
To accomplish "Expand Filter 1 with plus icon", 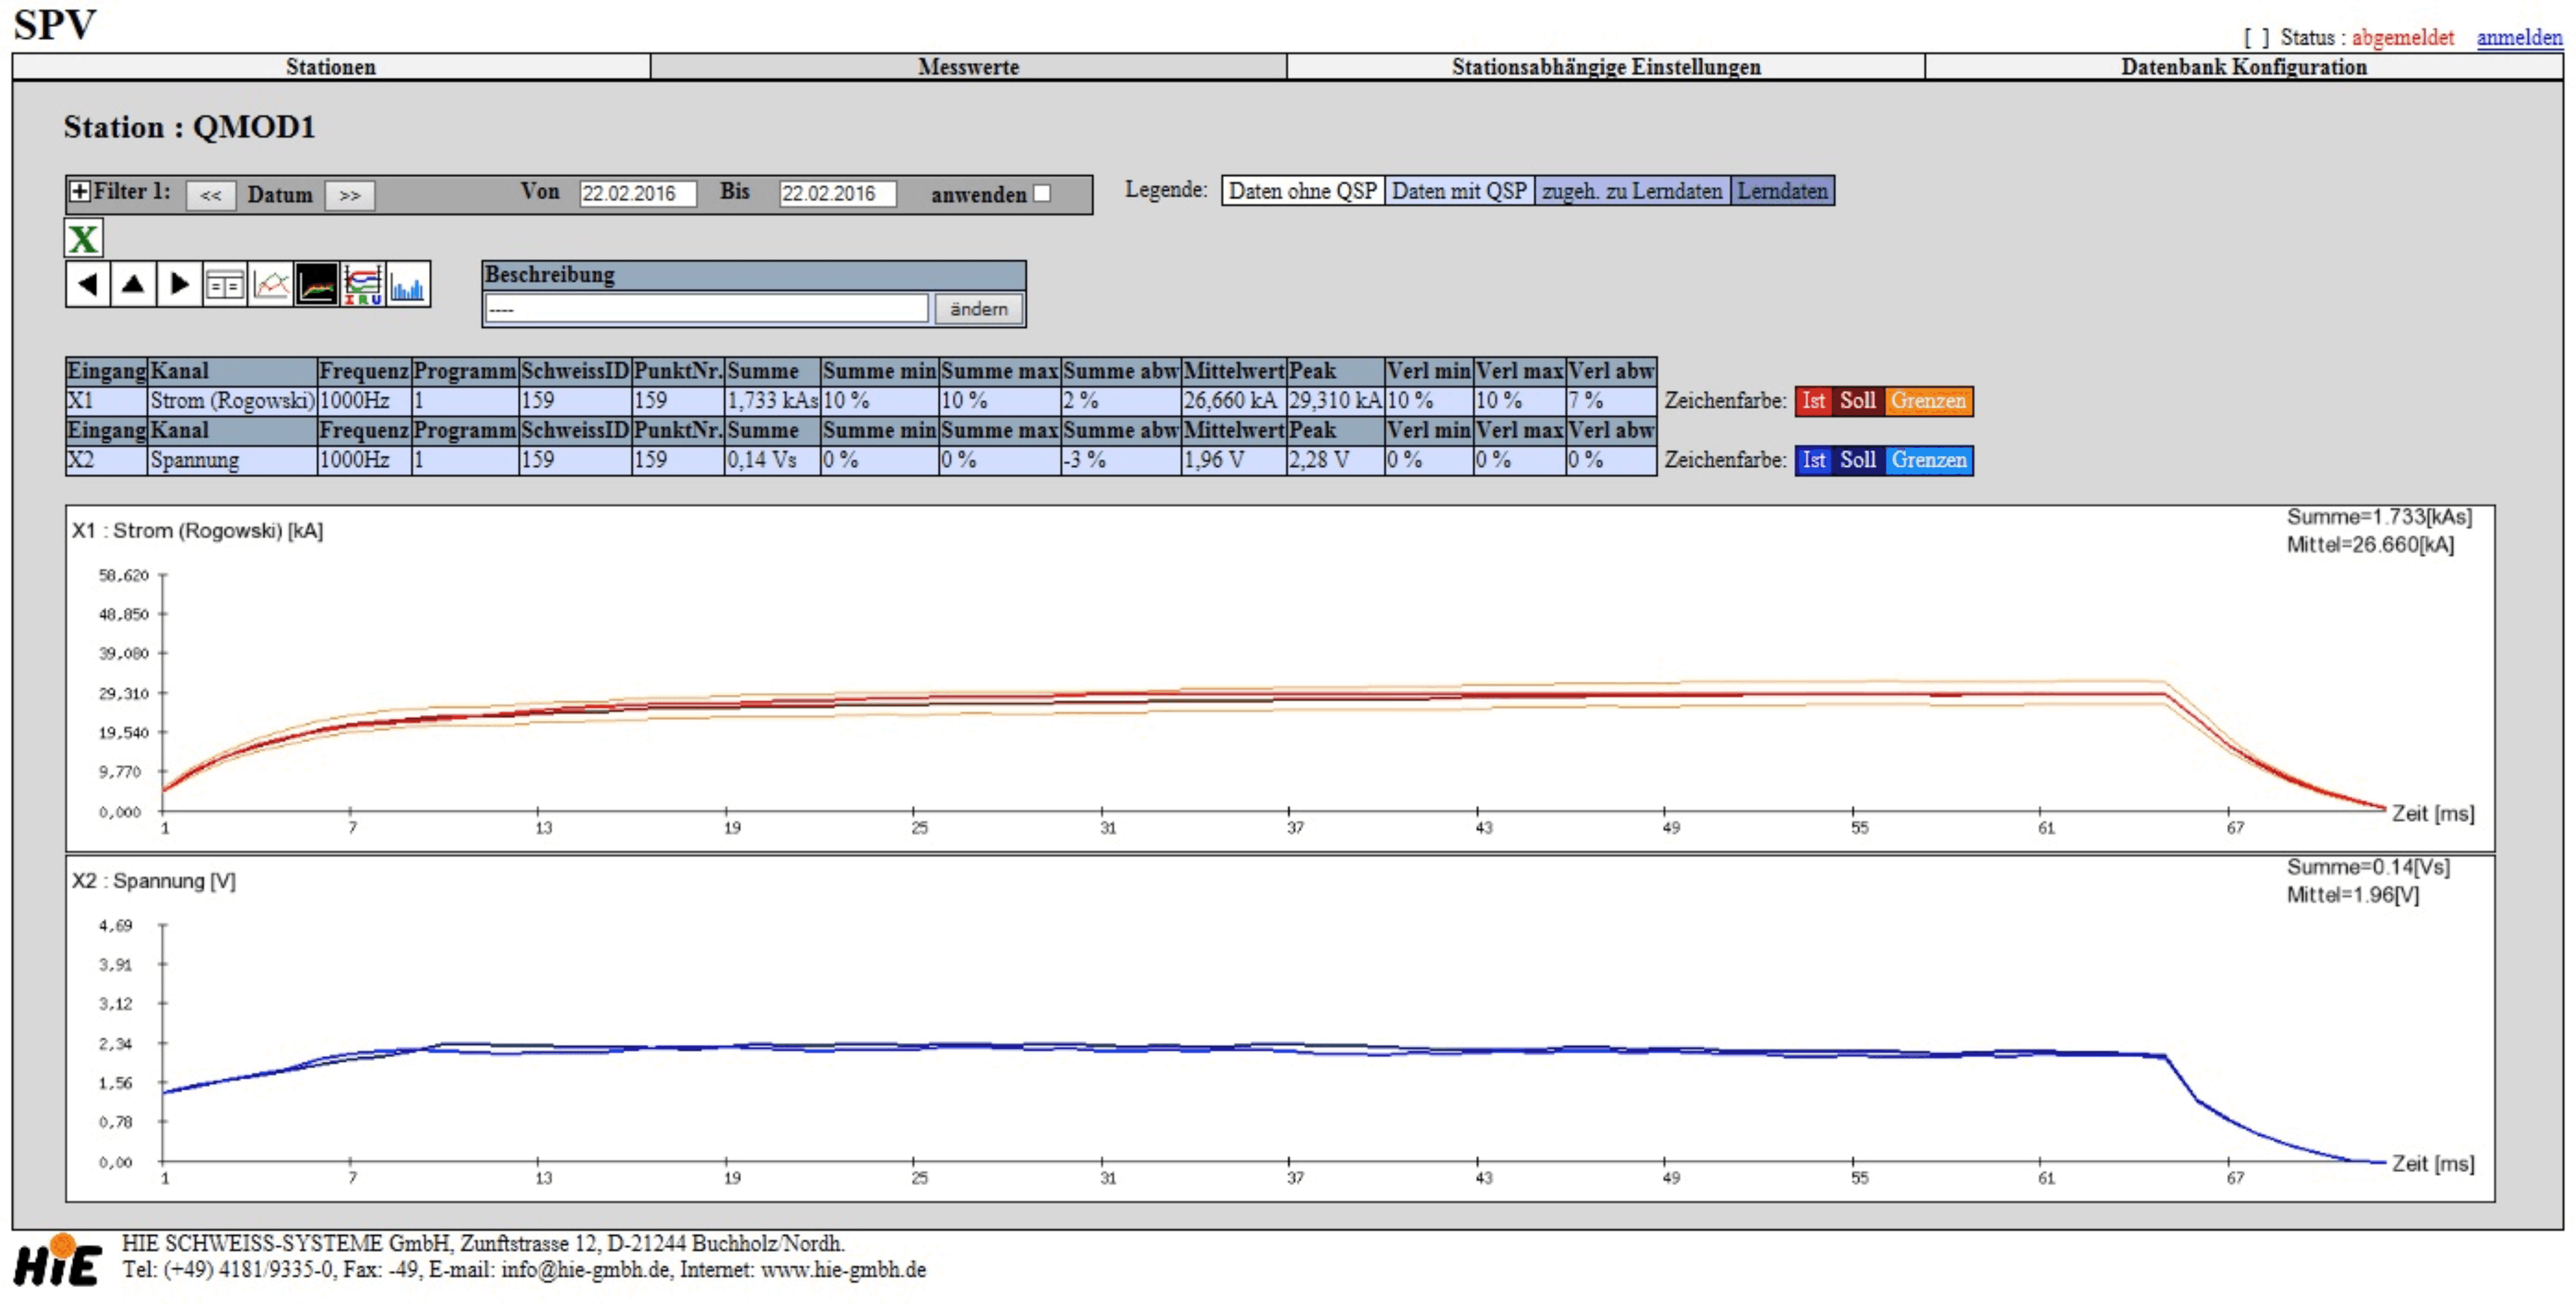I will click(79, 191).
